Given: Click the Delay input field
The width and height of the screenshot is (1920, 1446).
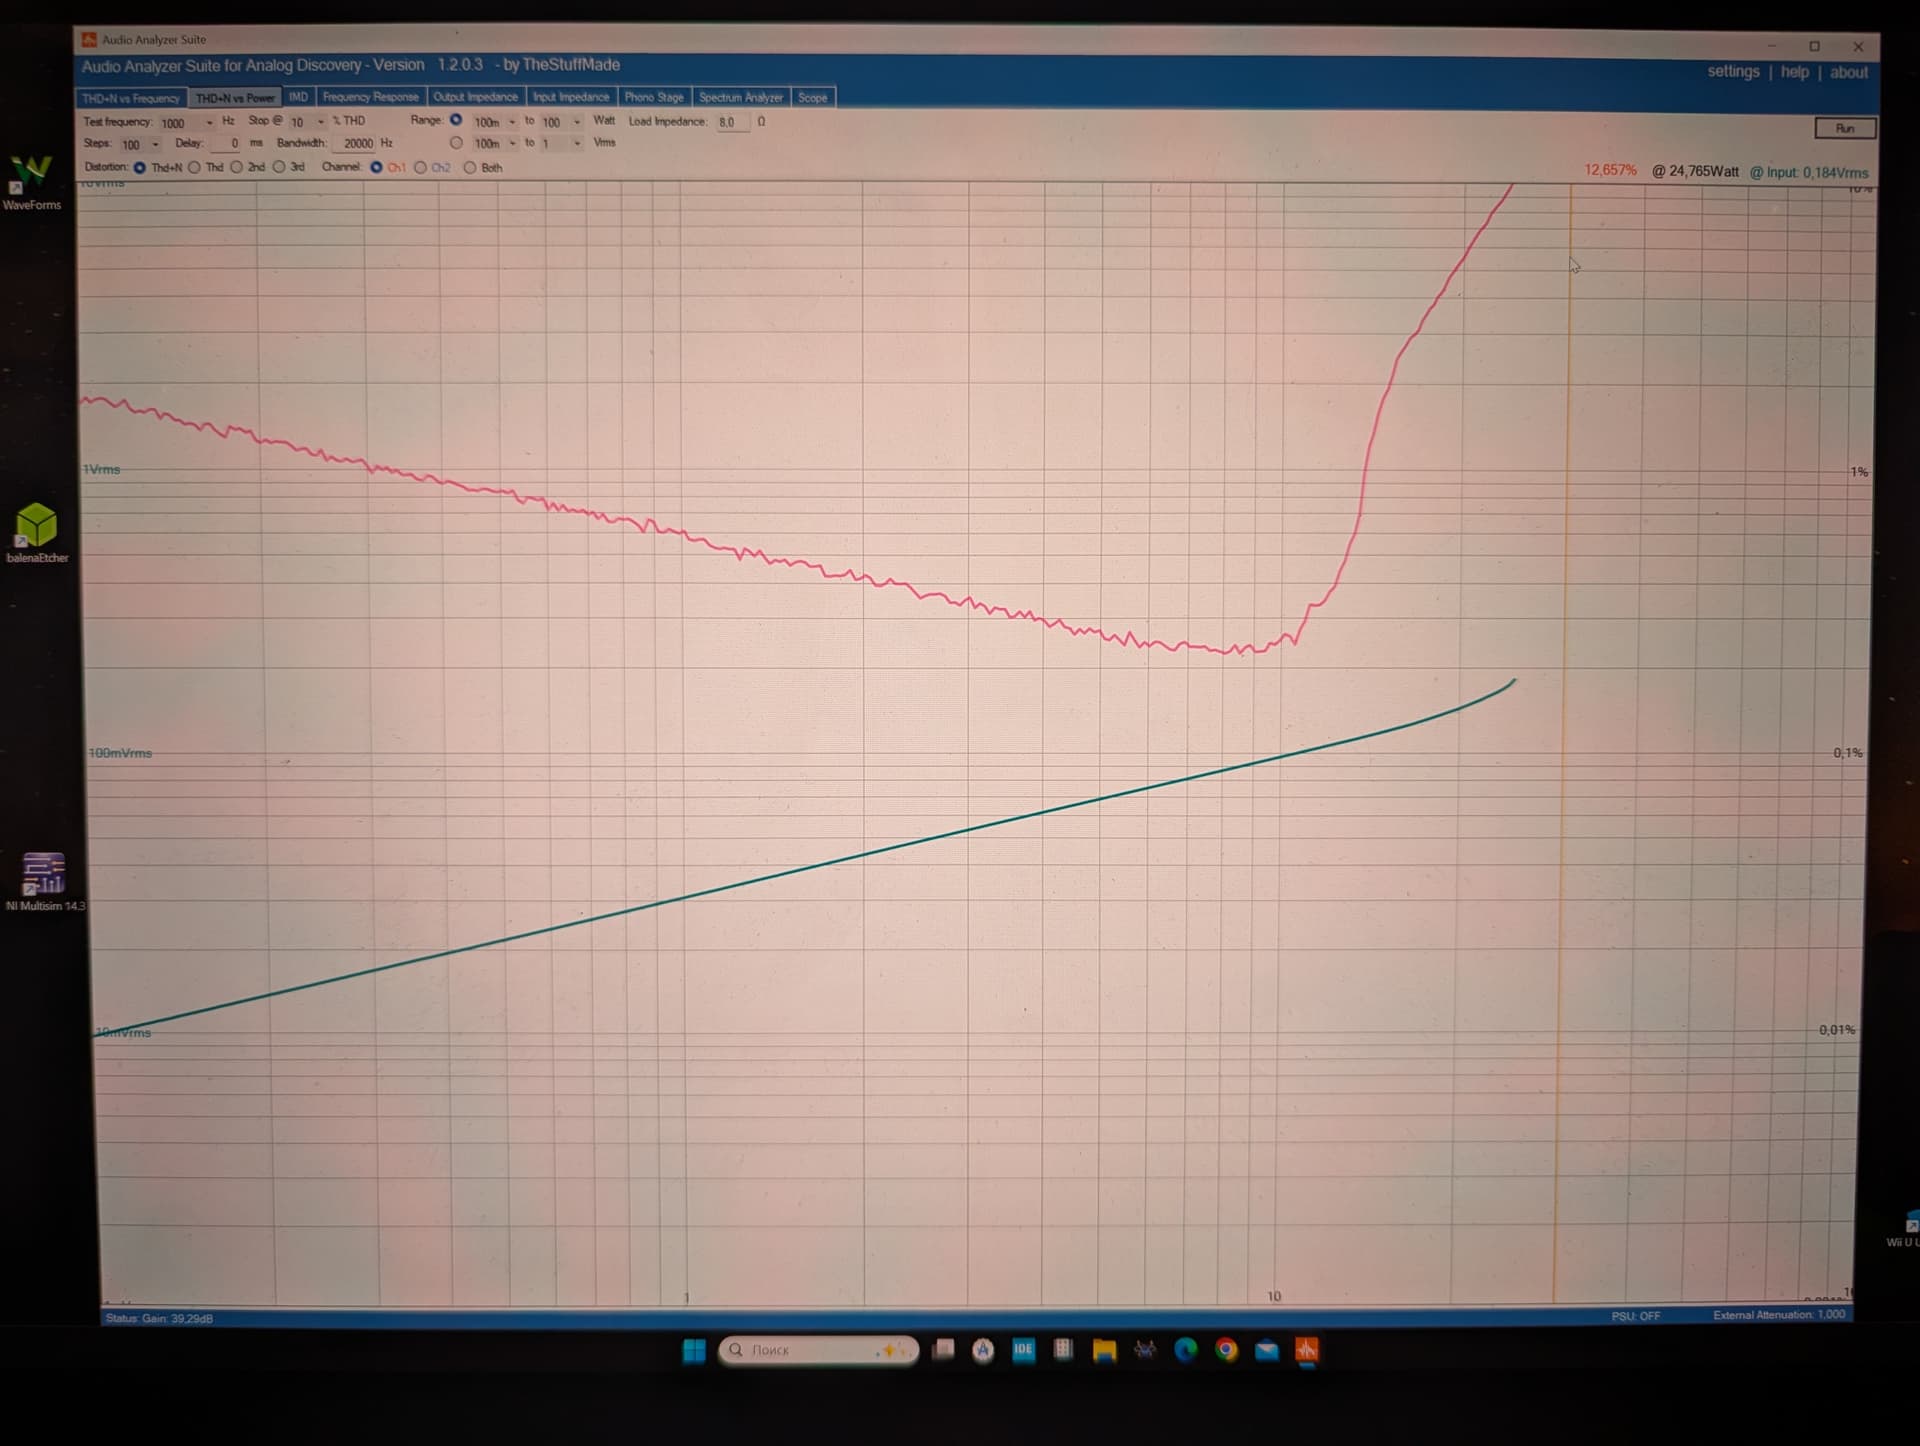Looking at the screenshot, I should (226, 144).
